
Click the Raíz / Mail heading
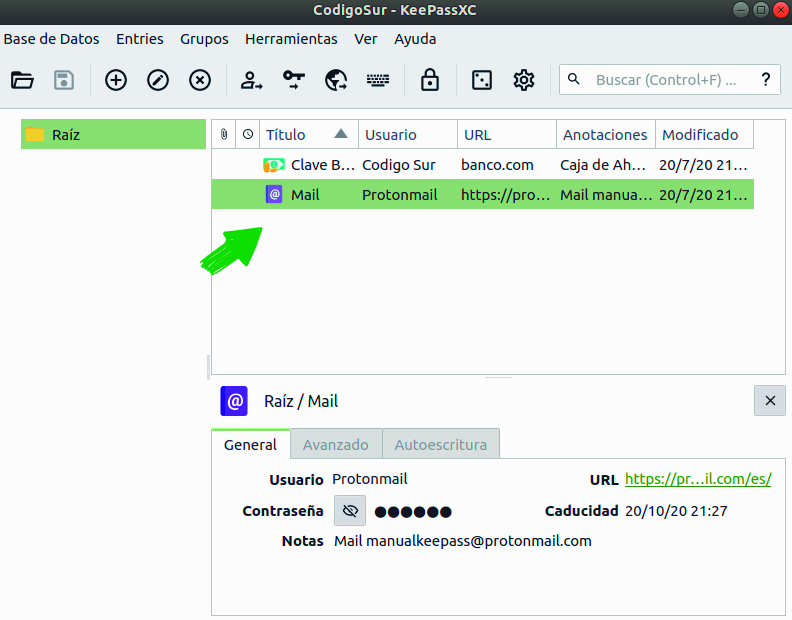(301, 401)
